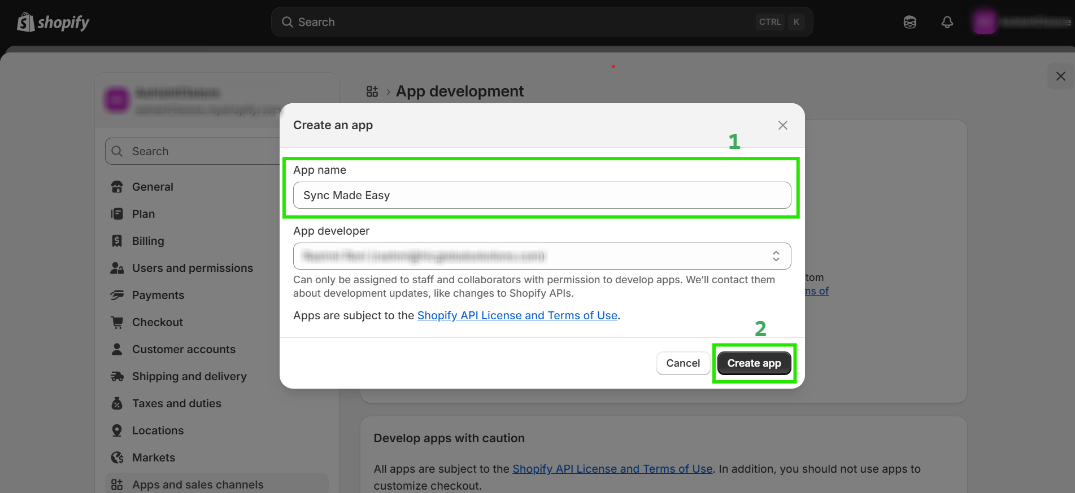The width and height of the screenshot is (1075, 493).
Task: Go to Shipping and delivery settings
Action: [189, 376]
